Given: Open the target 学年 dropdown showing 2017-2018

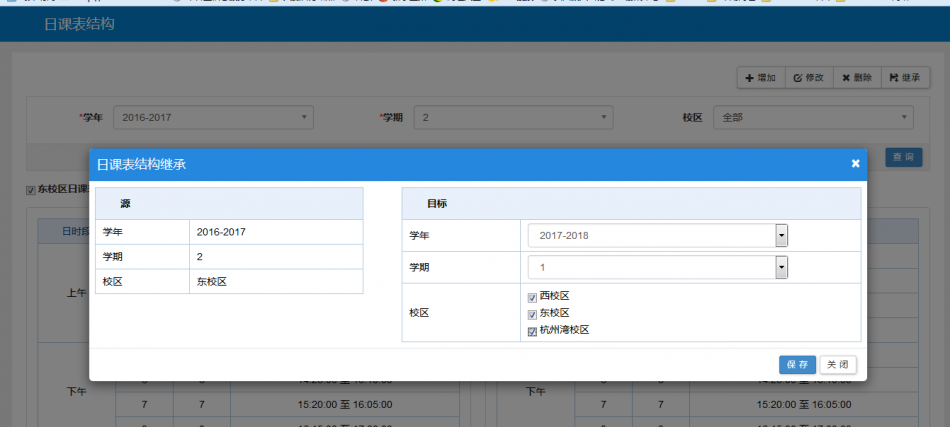Looking at the screenshot, I should (x=657, y=235).
